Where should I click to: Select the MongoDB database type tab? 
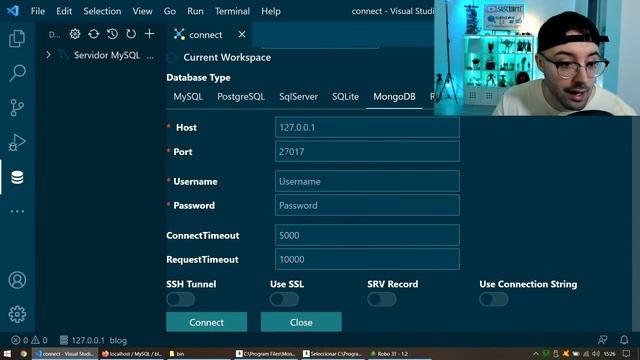(394, 97)
